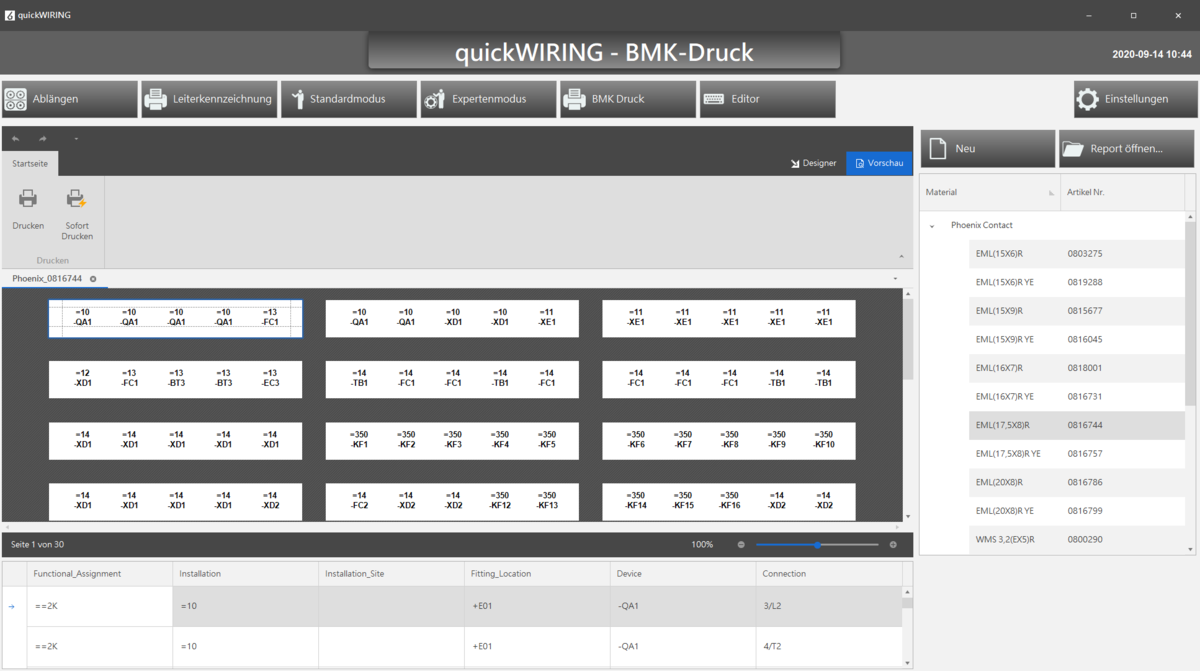Switch to Standardmodus
The width and height of the screenshot is (1200, 671).
pos(348,99)
